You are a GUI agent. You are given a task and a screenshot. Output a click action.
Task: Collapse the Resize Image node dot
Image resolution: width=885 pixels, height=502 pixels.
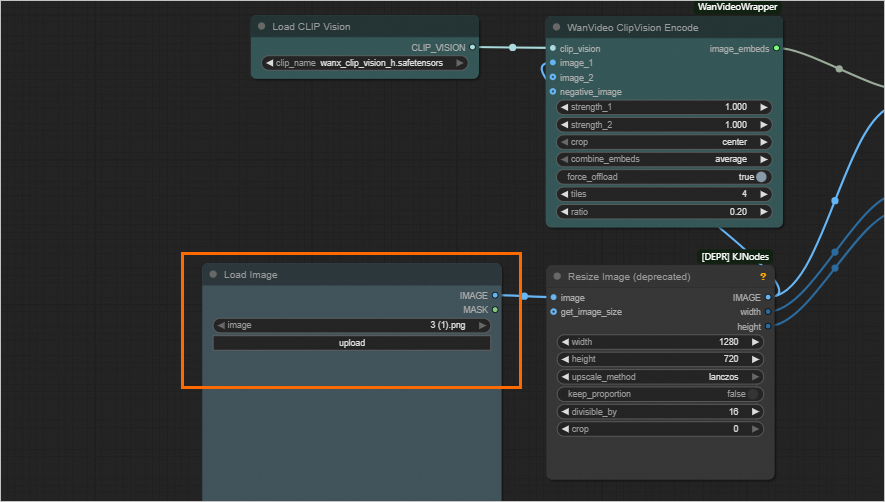557,276
